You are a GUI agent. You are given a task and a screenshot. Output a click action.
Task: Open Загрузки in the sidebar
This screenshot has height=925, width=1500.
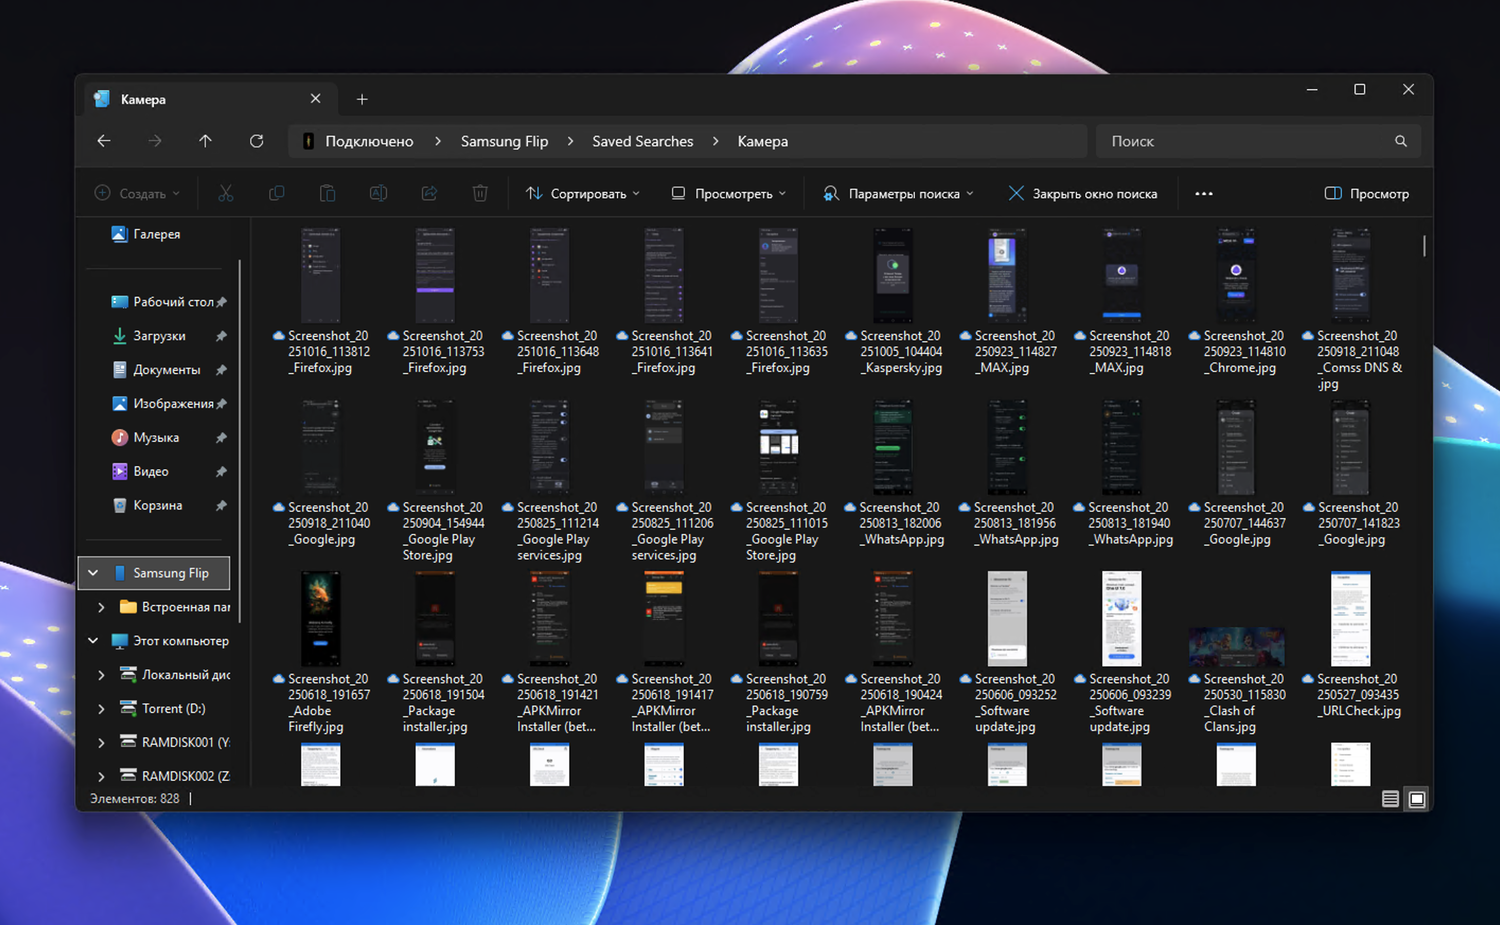click(x=159, y=336)
